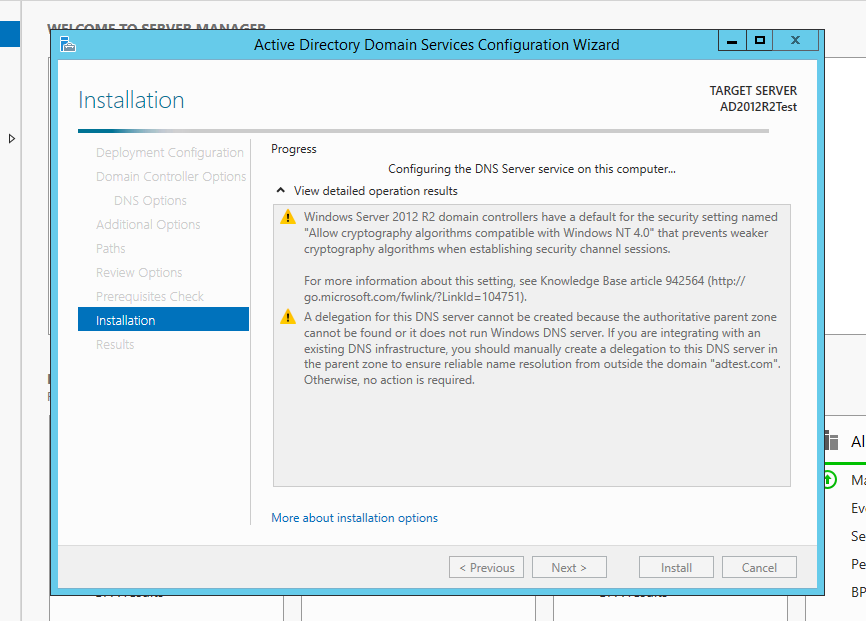Select Review Options step
866x621 pixels.
point(139,272)
